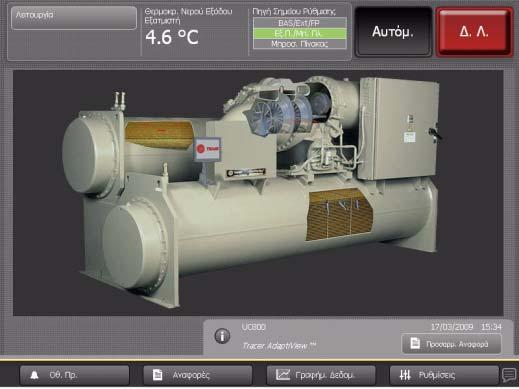The image size is (519, 389).
Task: Tap the evaporator tube bundle cutaway
Action: [339, 214]
